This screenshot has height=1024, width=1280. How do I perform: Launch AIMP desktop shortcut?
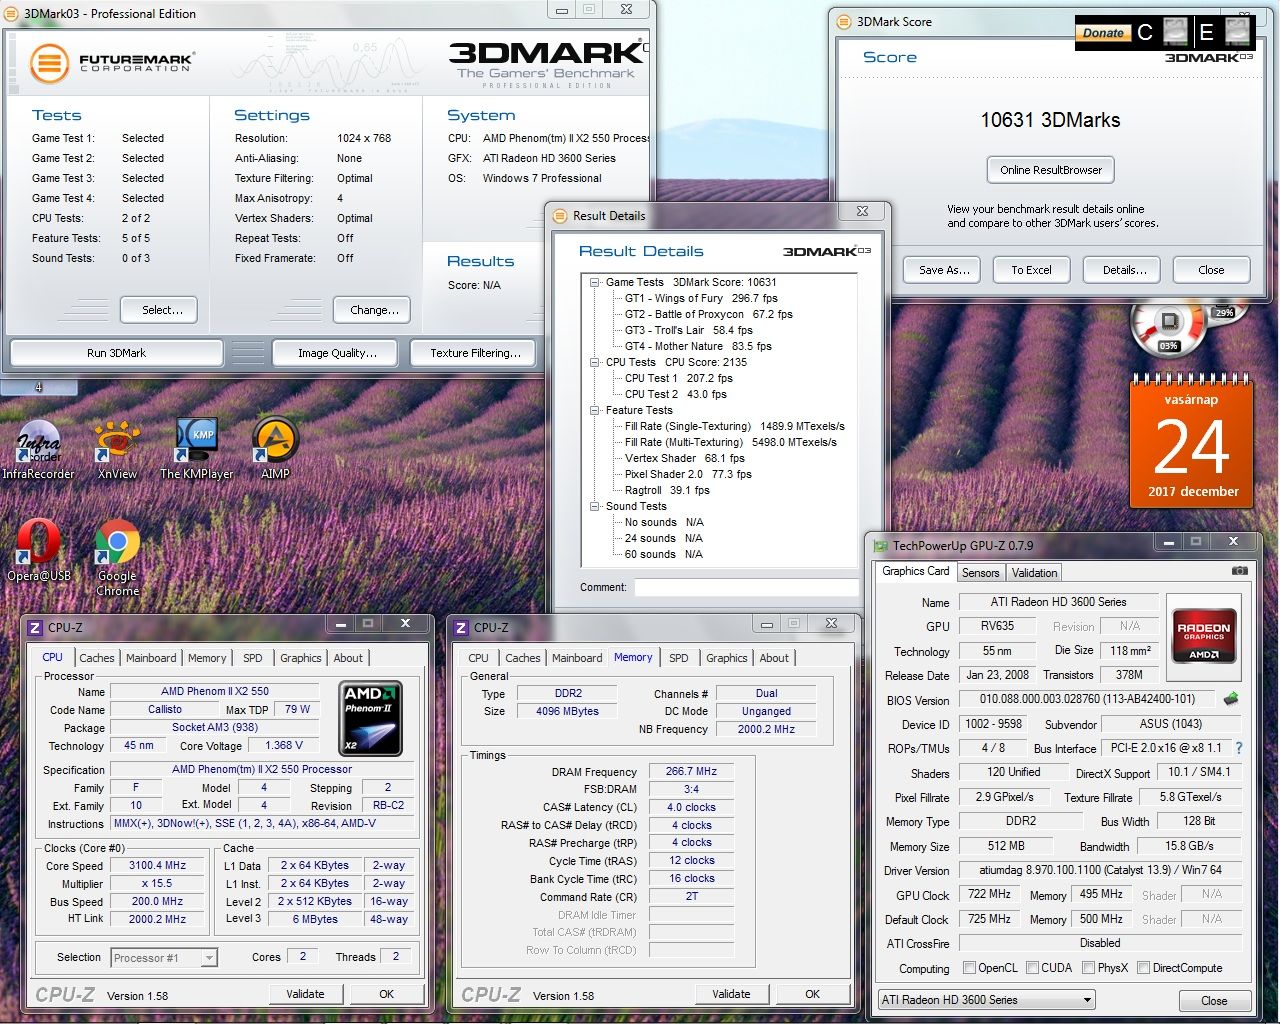click(275, 449)
